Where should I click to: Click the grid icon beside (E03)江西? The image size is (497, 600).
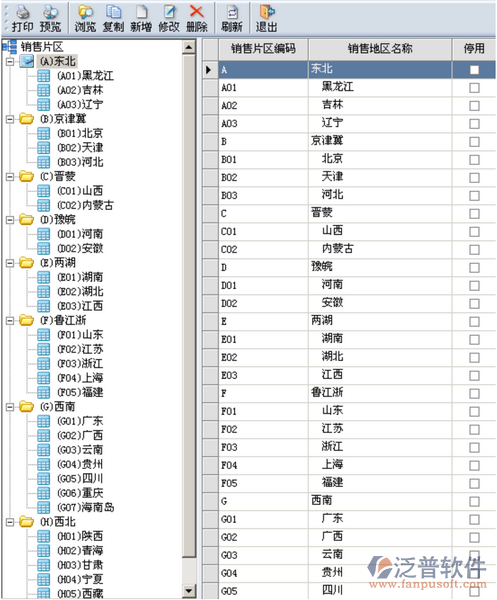pos(44,306)
